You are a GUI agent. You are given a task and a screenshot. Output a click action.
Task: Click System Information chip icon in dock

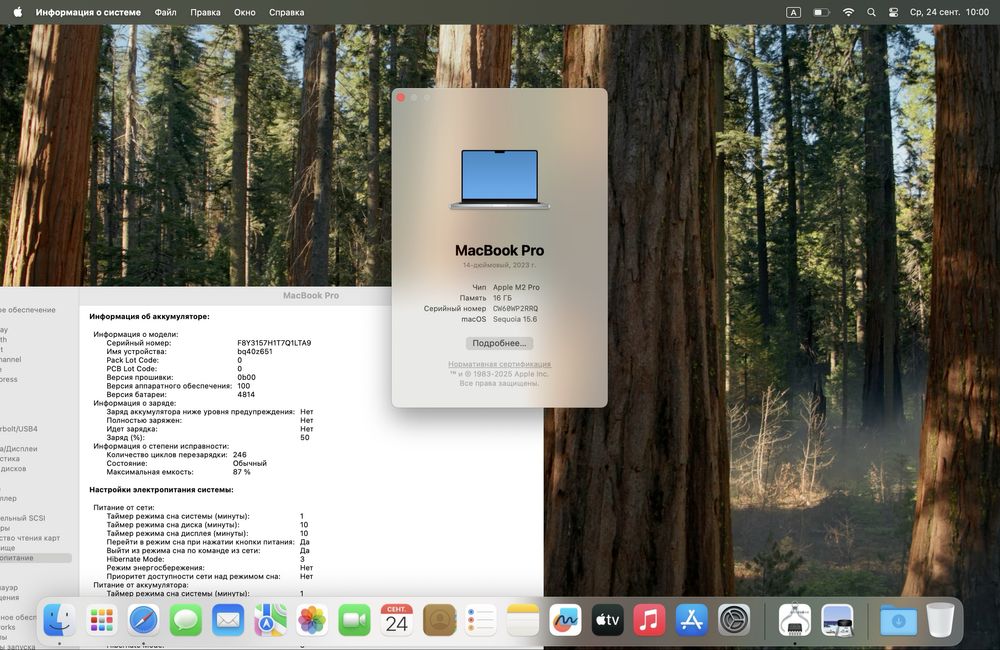click(795, 619)
